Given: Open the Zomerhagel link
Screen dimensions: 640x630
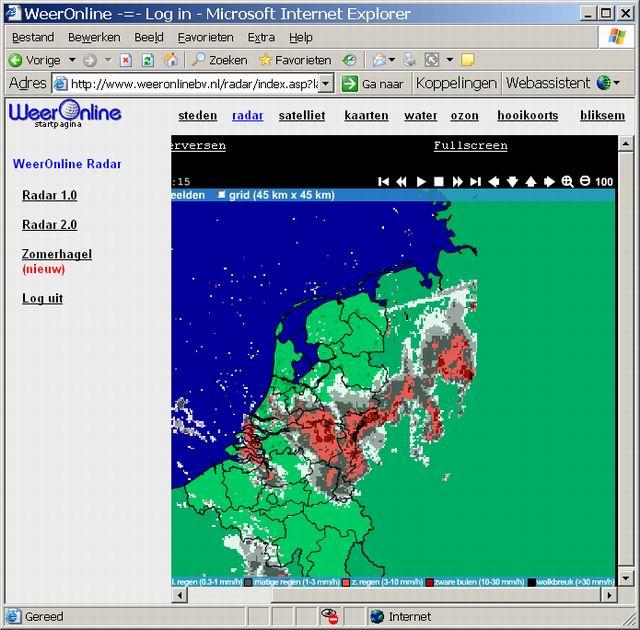Looking at the screenshot, I should [x=57, y=254].
